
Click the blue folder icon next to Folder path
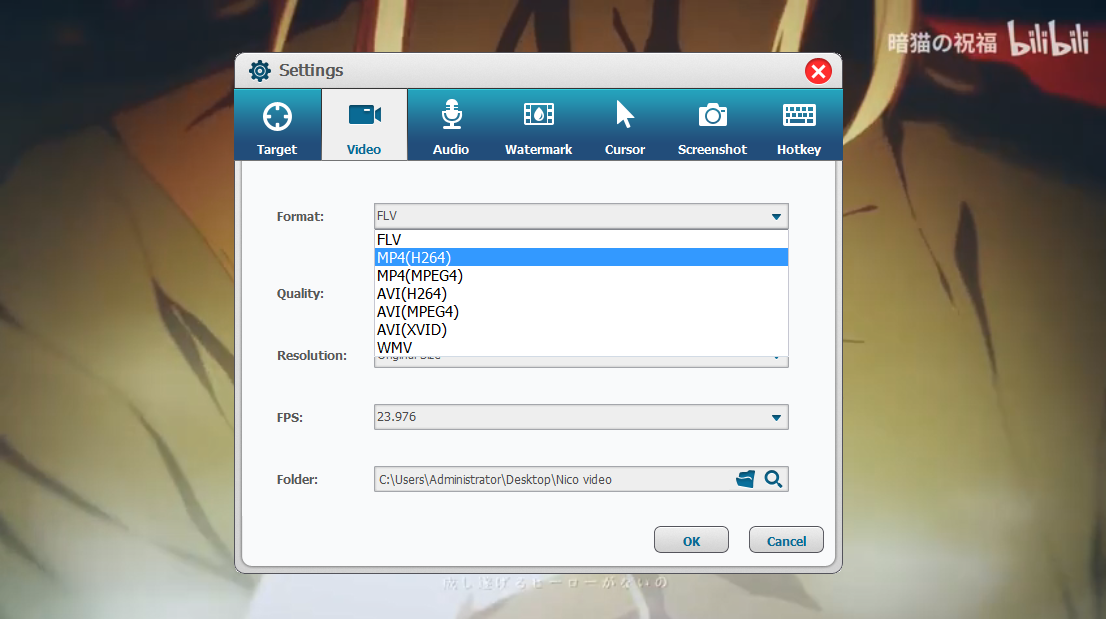(744, 478)
